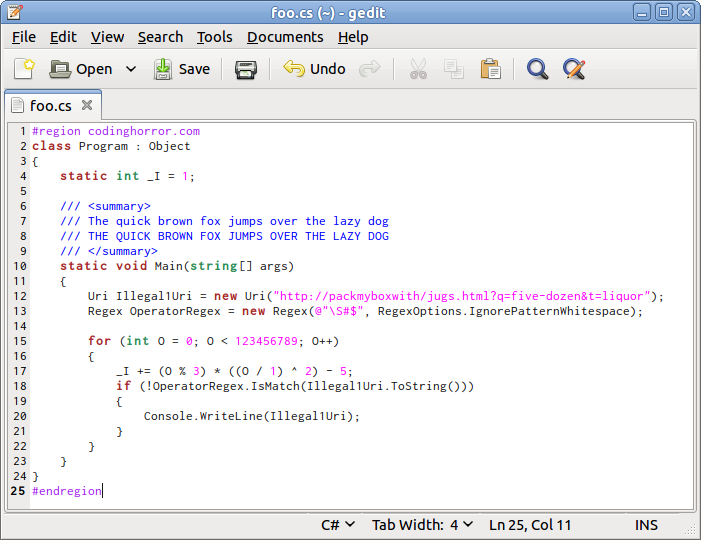Open the Edit menu
Screen dimensions: 701x540
63,37
